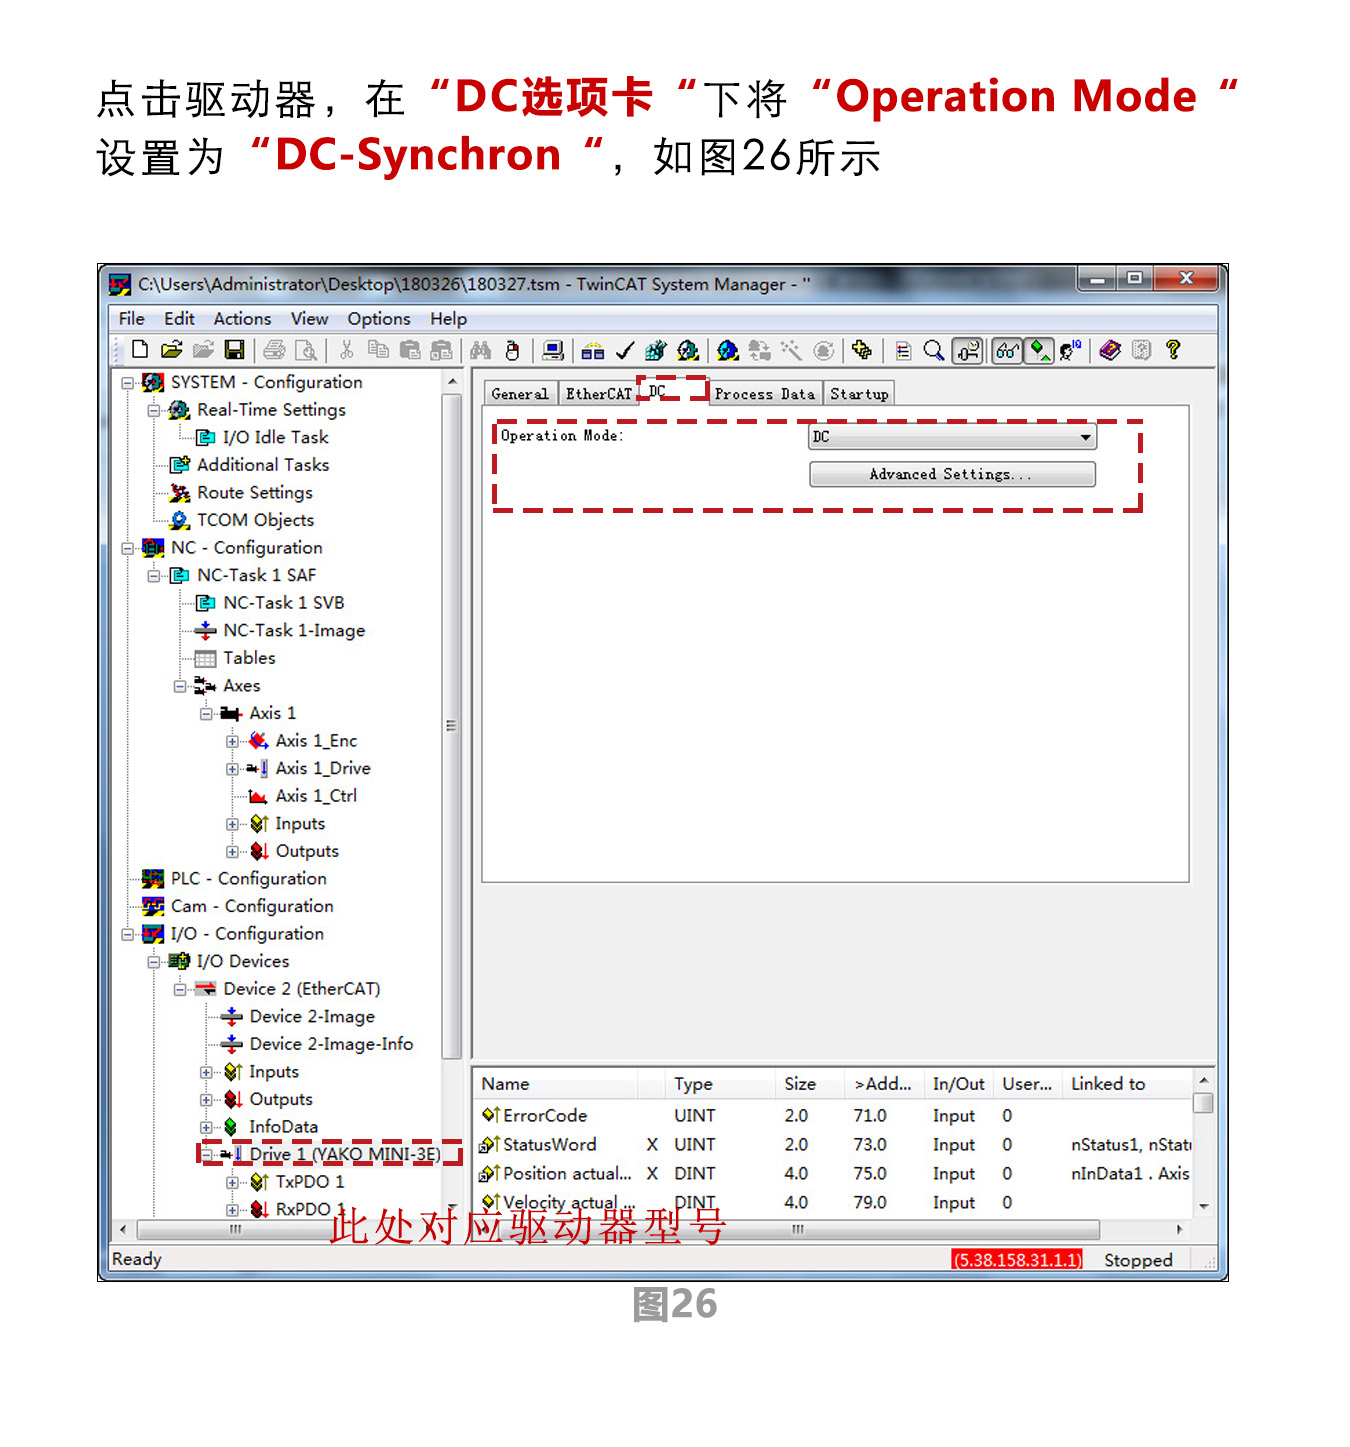The height and width of the screenshot is (1447, 1350).
Task: Toggle the pressed icon right of magnifier
Action: 967,351
